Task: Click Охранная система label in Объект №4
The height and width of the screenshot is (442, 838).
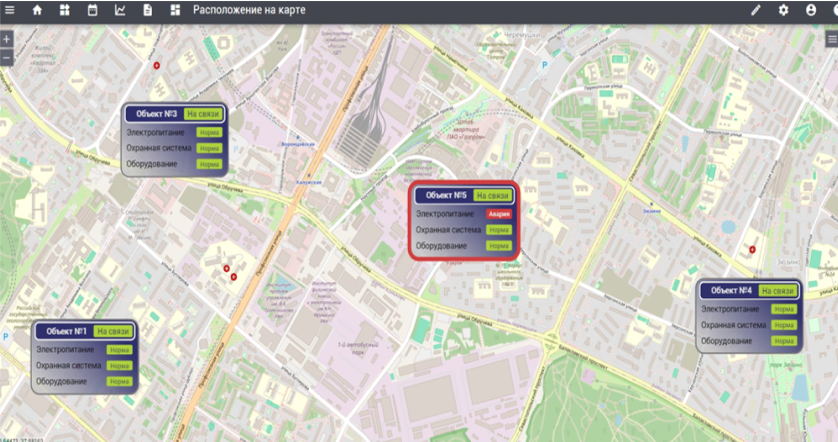Action: click(x=733, y=325)
